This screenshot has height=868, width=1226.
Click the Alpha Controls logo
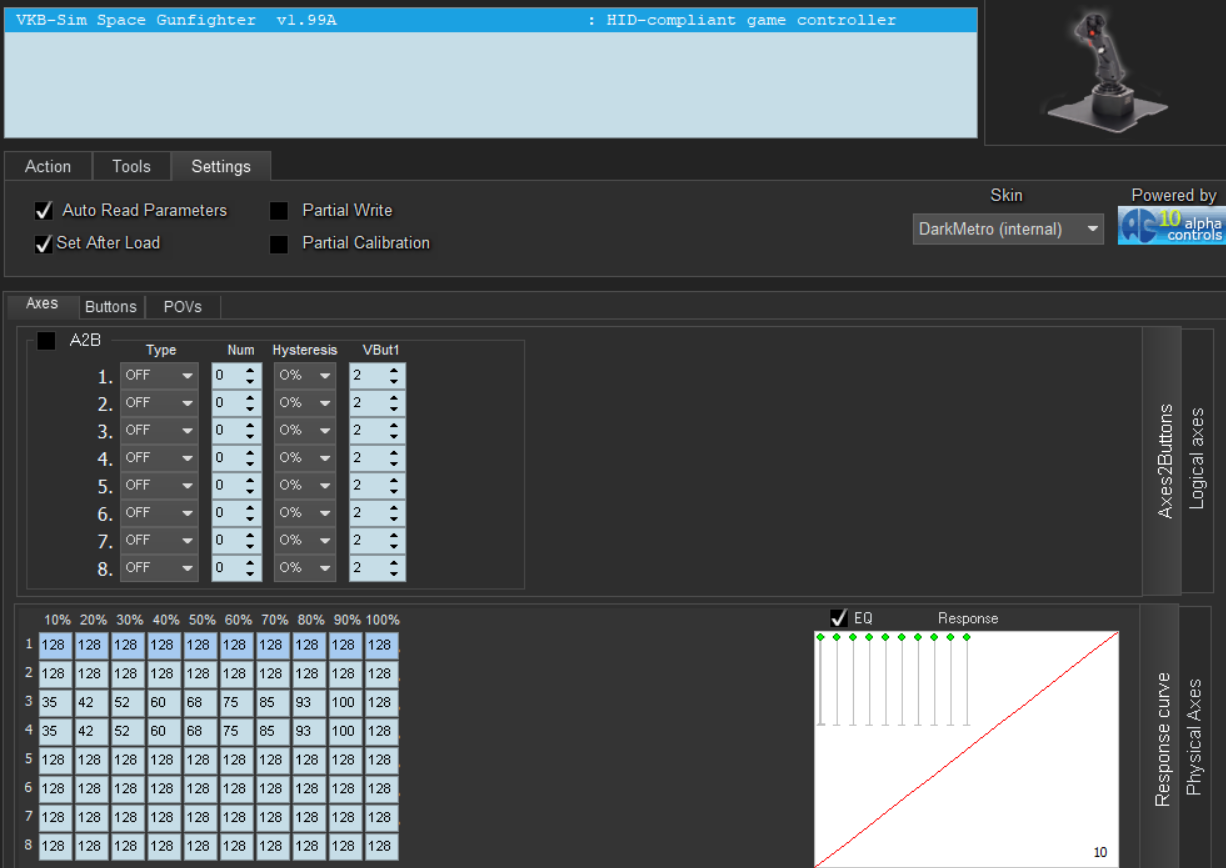tap(1170, 227)
